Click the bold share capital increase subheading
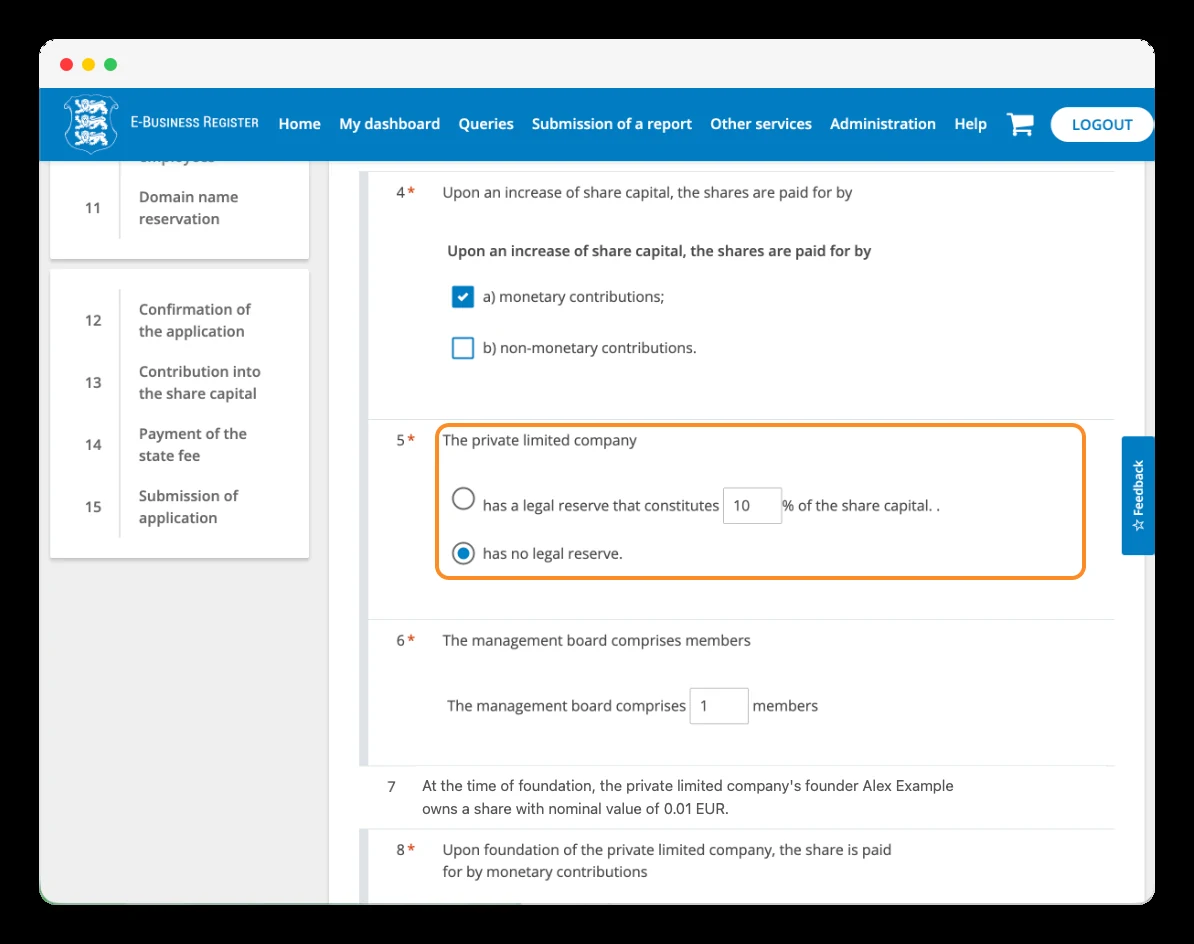The width and height of the screenshot is (1194, 944). coord(659,251)
